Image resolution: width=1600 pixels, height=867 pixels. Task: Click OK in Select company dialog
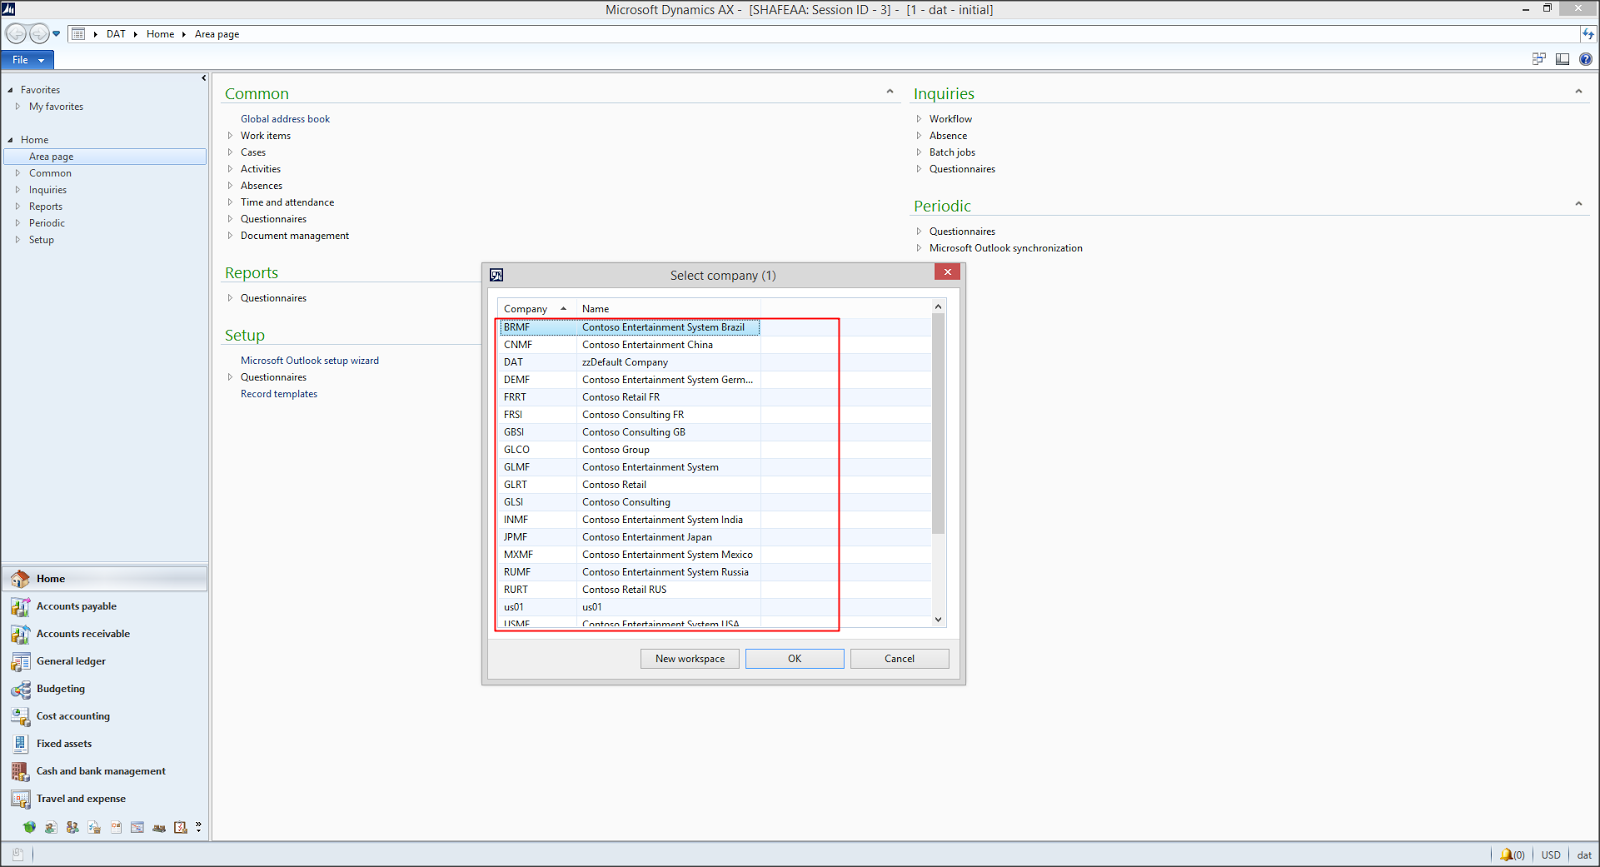pos(795,658)
